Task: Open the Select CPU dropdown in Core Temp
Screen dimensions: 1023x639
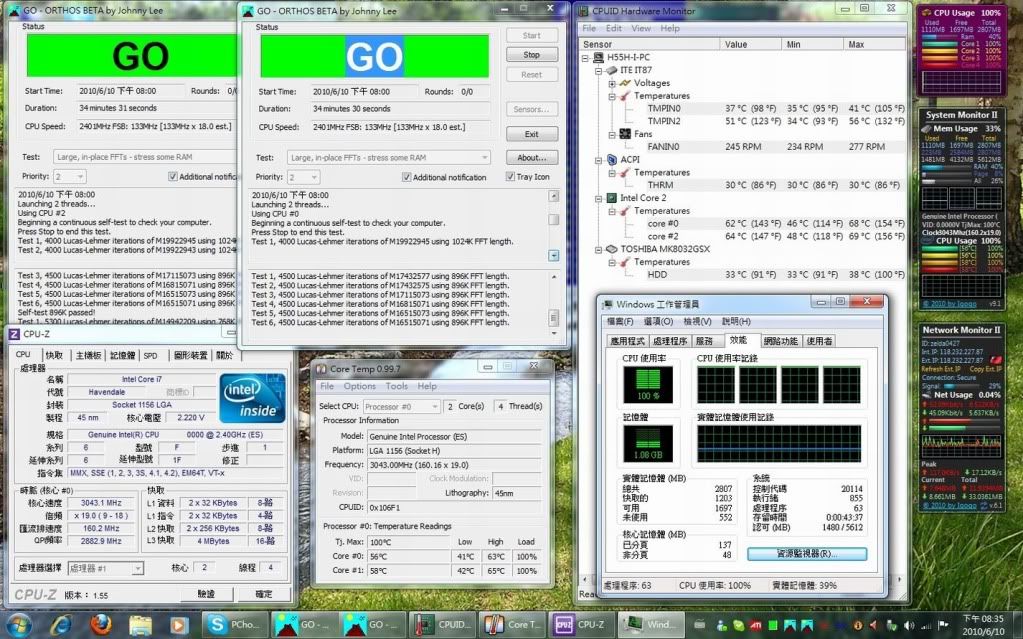Action: click(x=401, y=407)
